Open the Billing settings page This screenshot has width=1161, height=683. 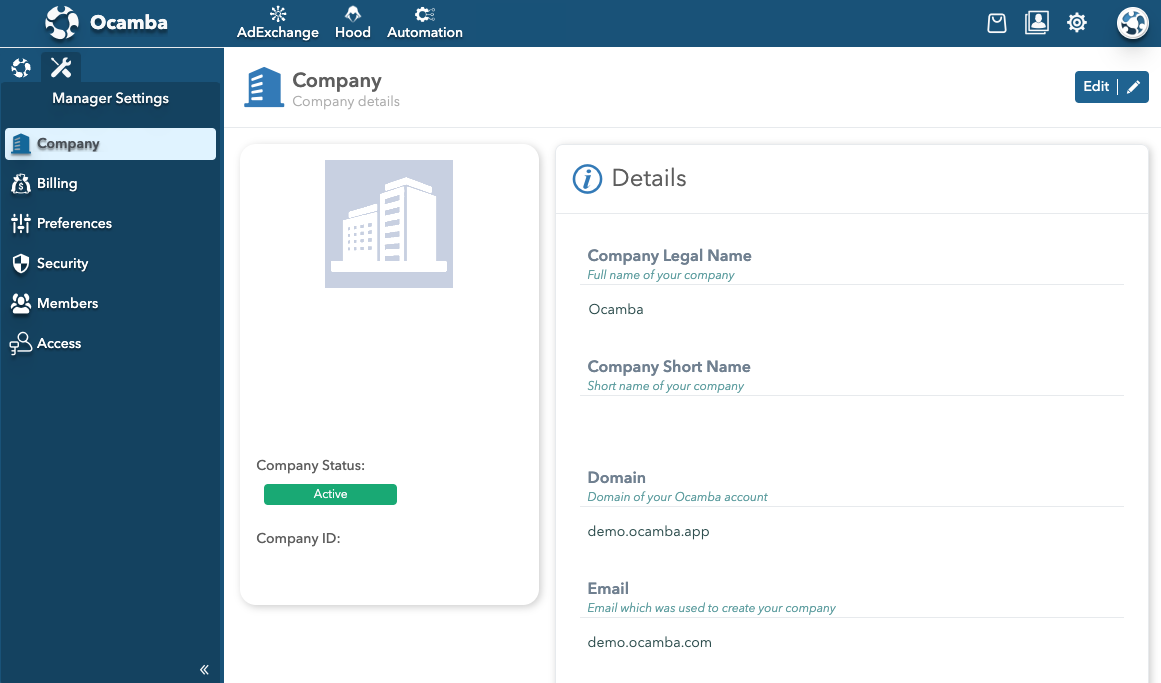[110, 184]
